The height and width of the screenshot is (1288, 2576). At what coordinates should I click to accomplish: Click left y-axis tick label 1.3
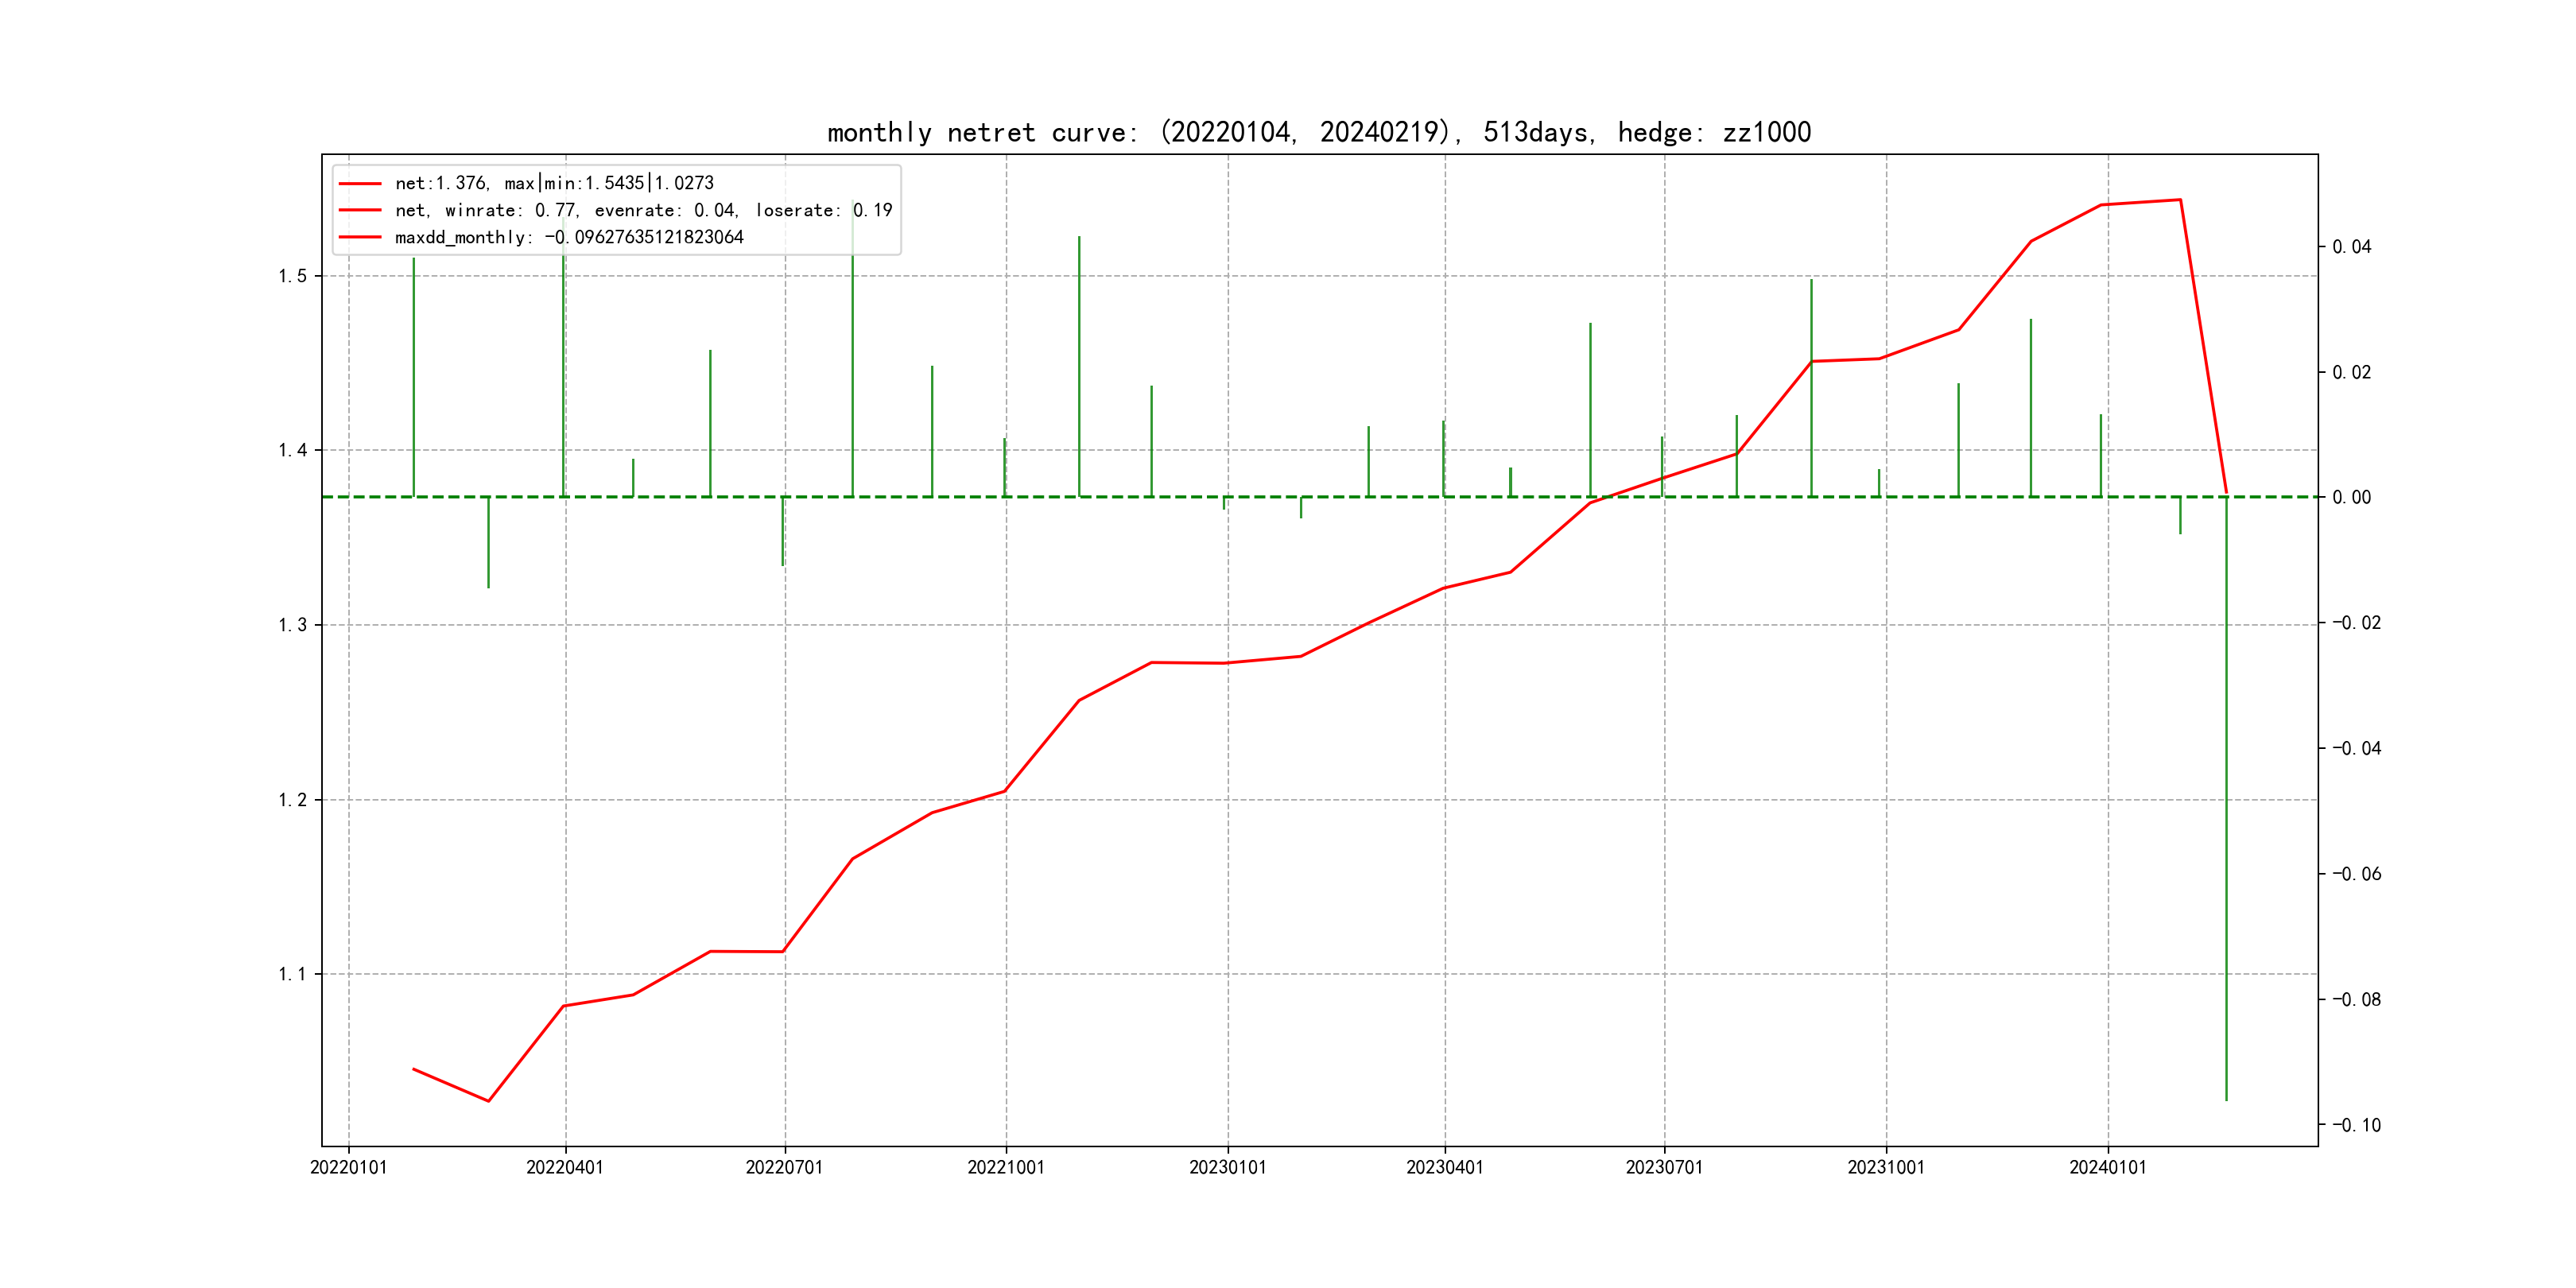(x=292, y=625)
